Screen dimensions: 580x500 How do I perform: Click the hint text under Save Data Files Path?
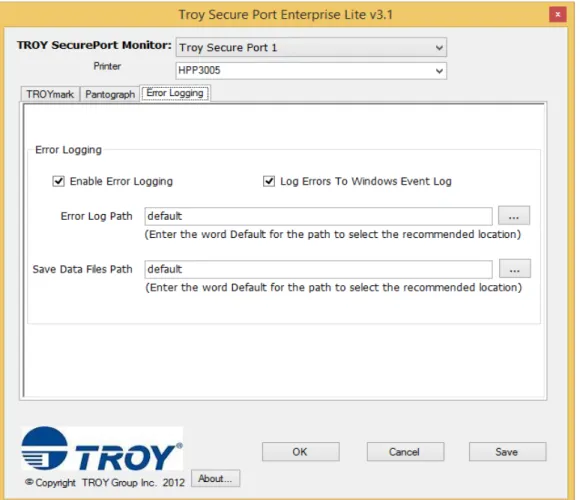click(333, 288)
